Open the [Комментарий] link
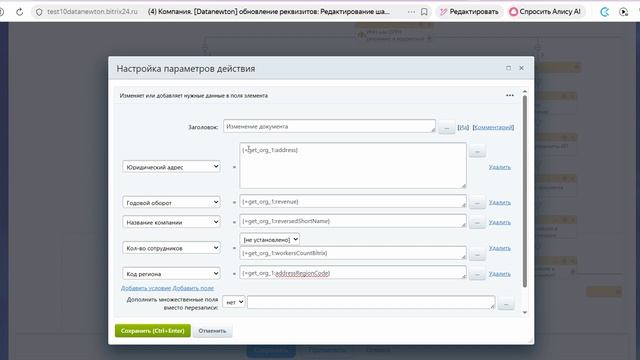Image resolution: width=640 pixels, height=360 pixels. click(493, 127)
